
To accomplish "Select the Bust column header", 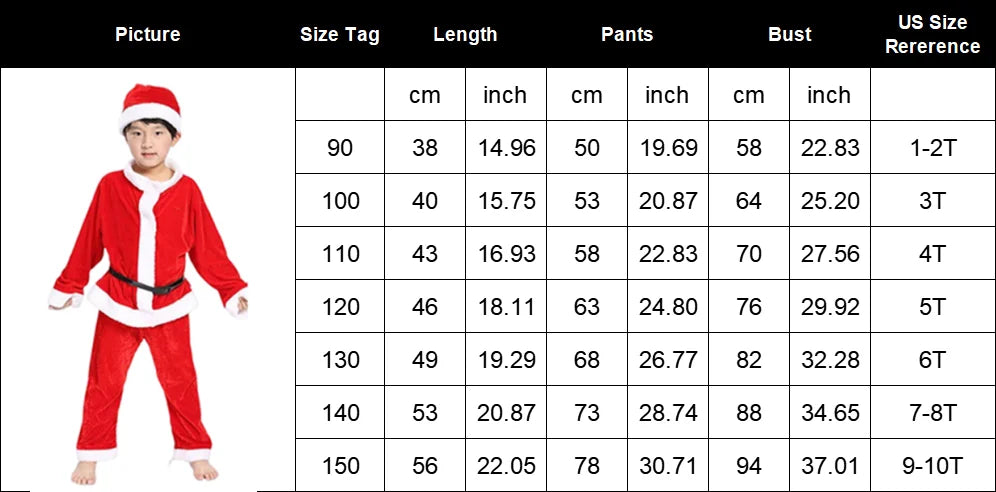I will pos(790,34).
